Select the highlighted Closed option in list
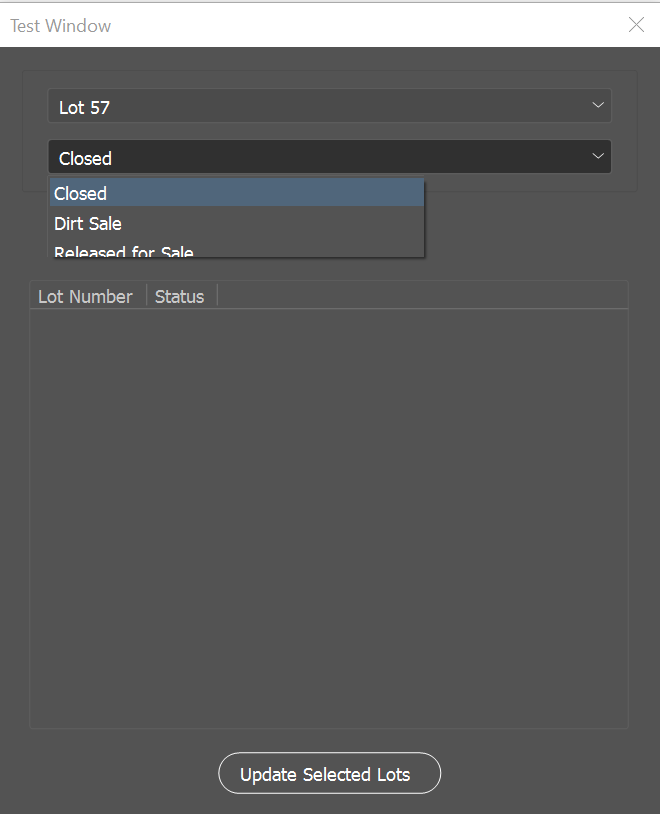 237,193
